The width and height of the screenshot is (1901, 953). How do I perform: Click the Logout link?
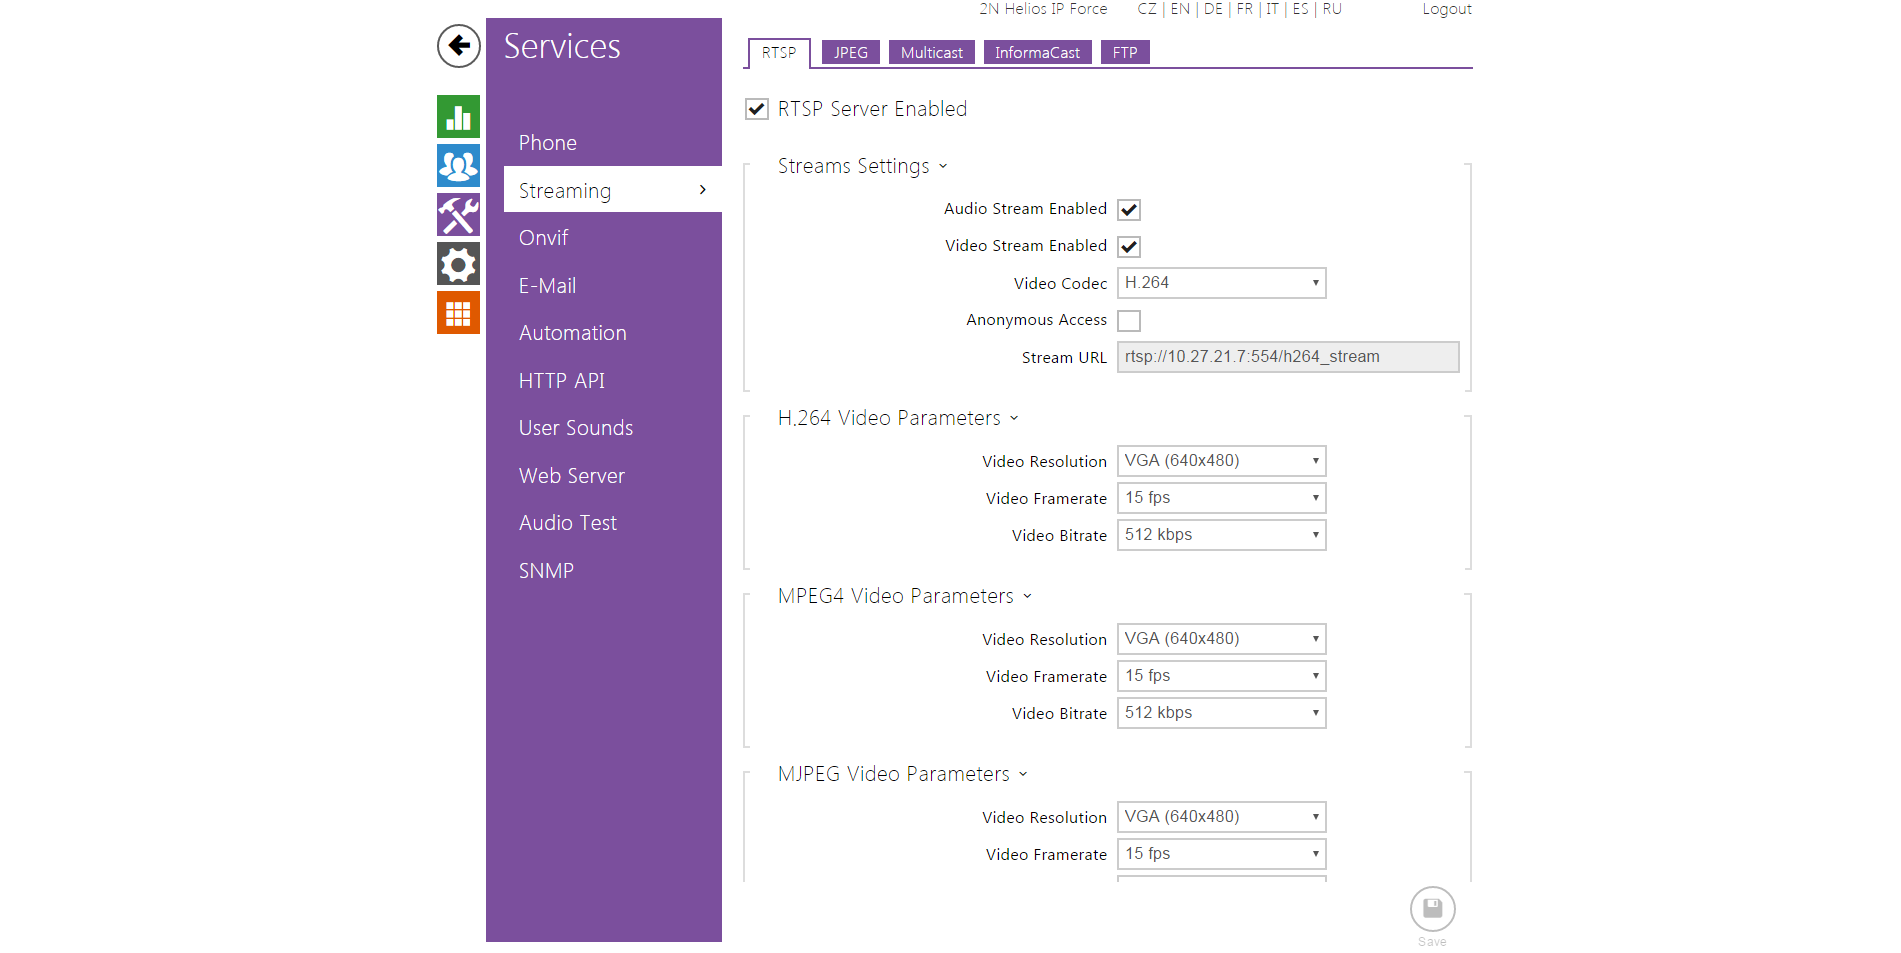coord(1446,9)
